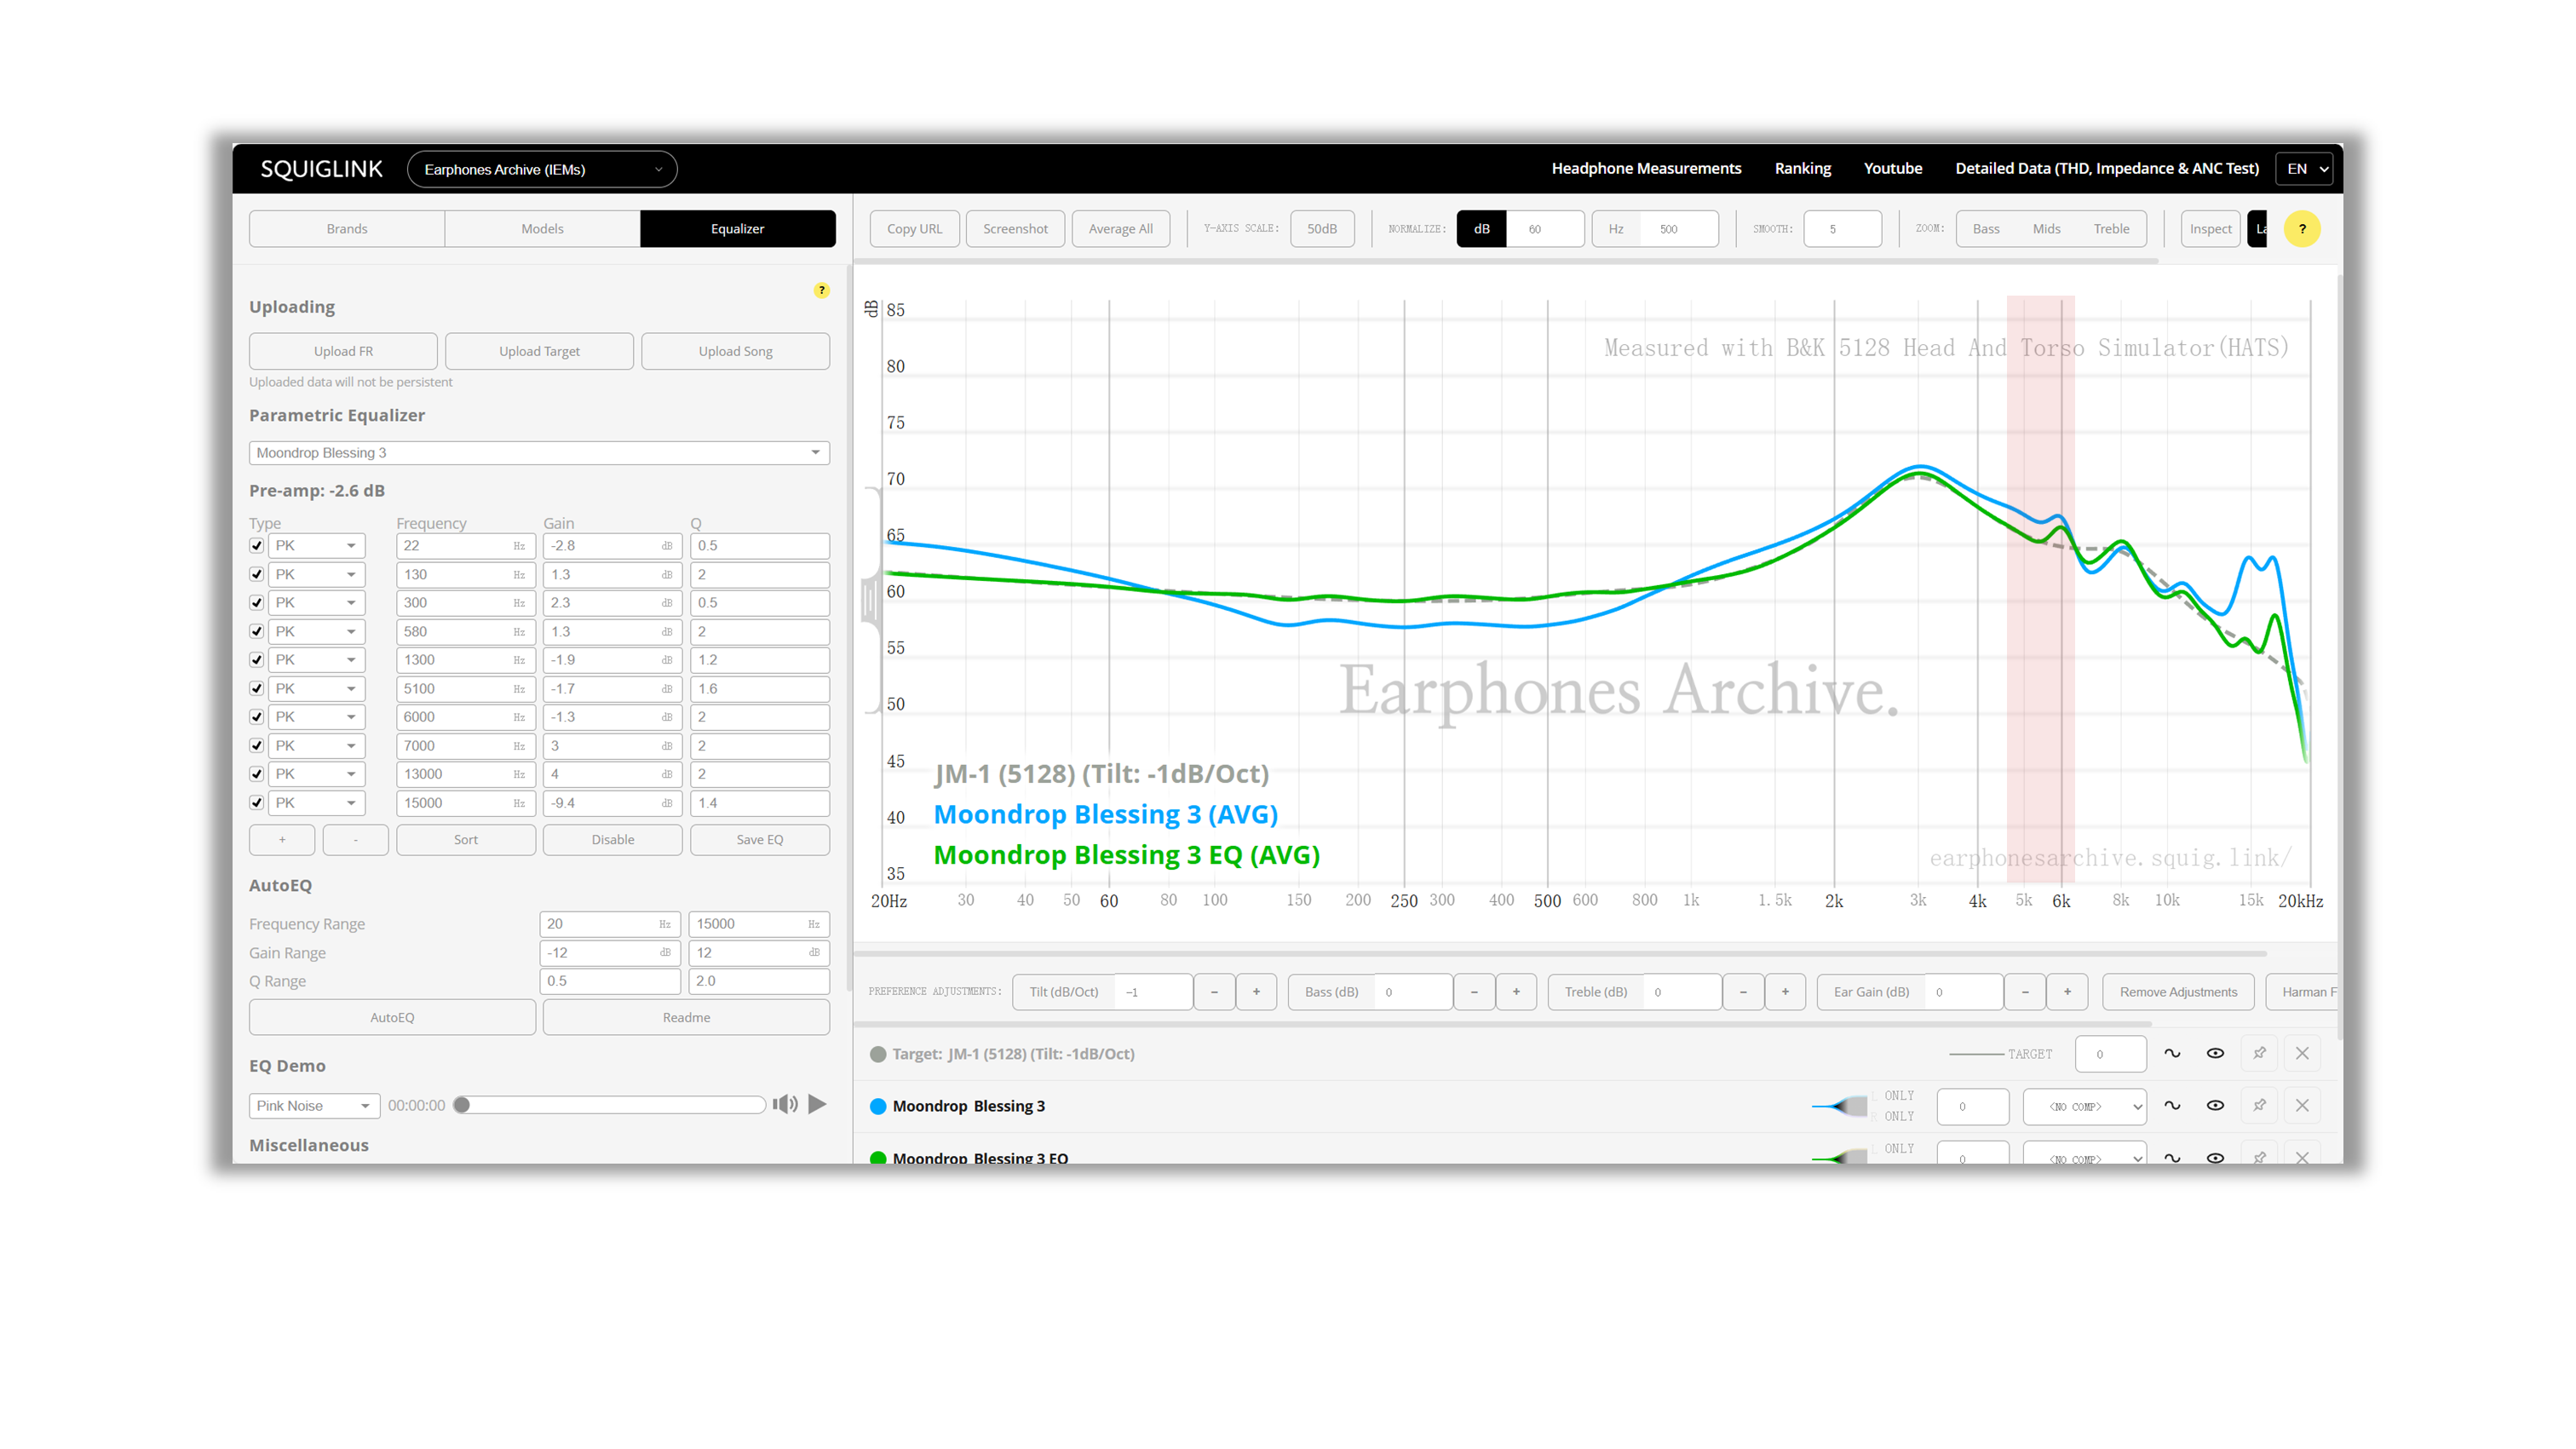2576x1449 pixels.
Task: Open the yellow help icon in the graph toolbar
Action: coord(2302,229)
